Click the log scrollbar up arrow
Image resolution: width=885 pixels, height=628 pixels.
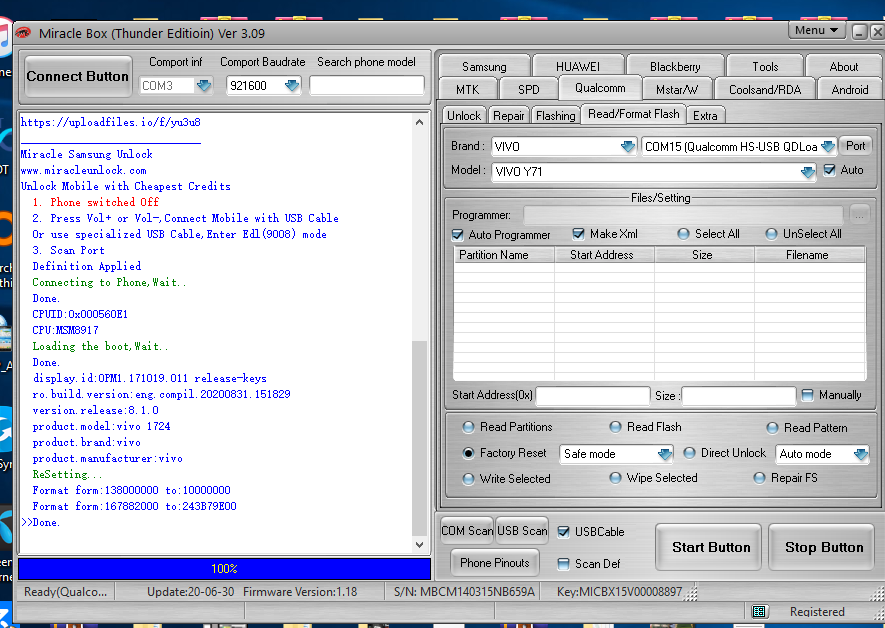pos(419,122)
